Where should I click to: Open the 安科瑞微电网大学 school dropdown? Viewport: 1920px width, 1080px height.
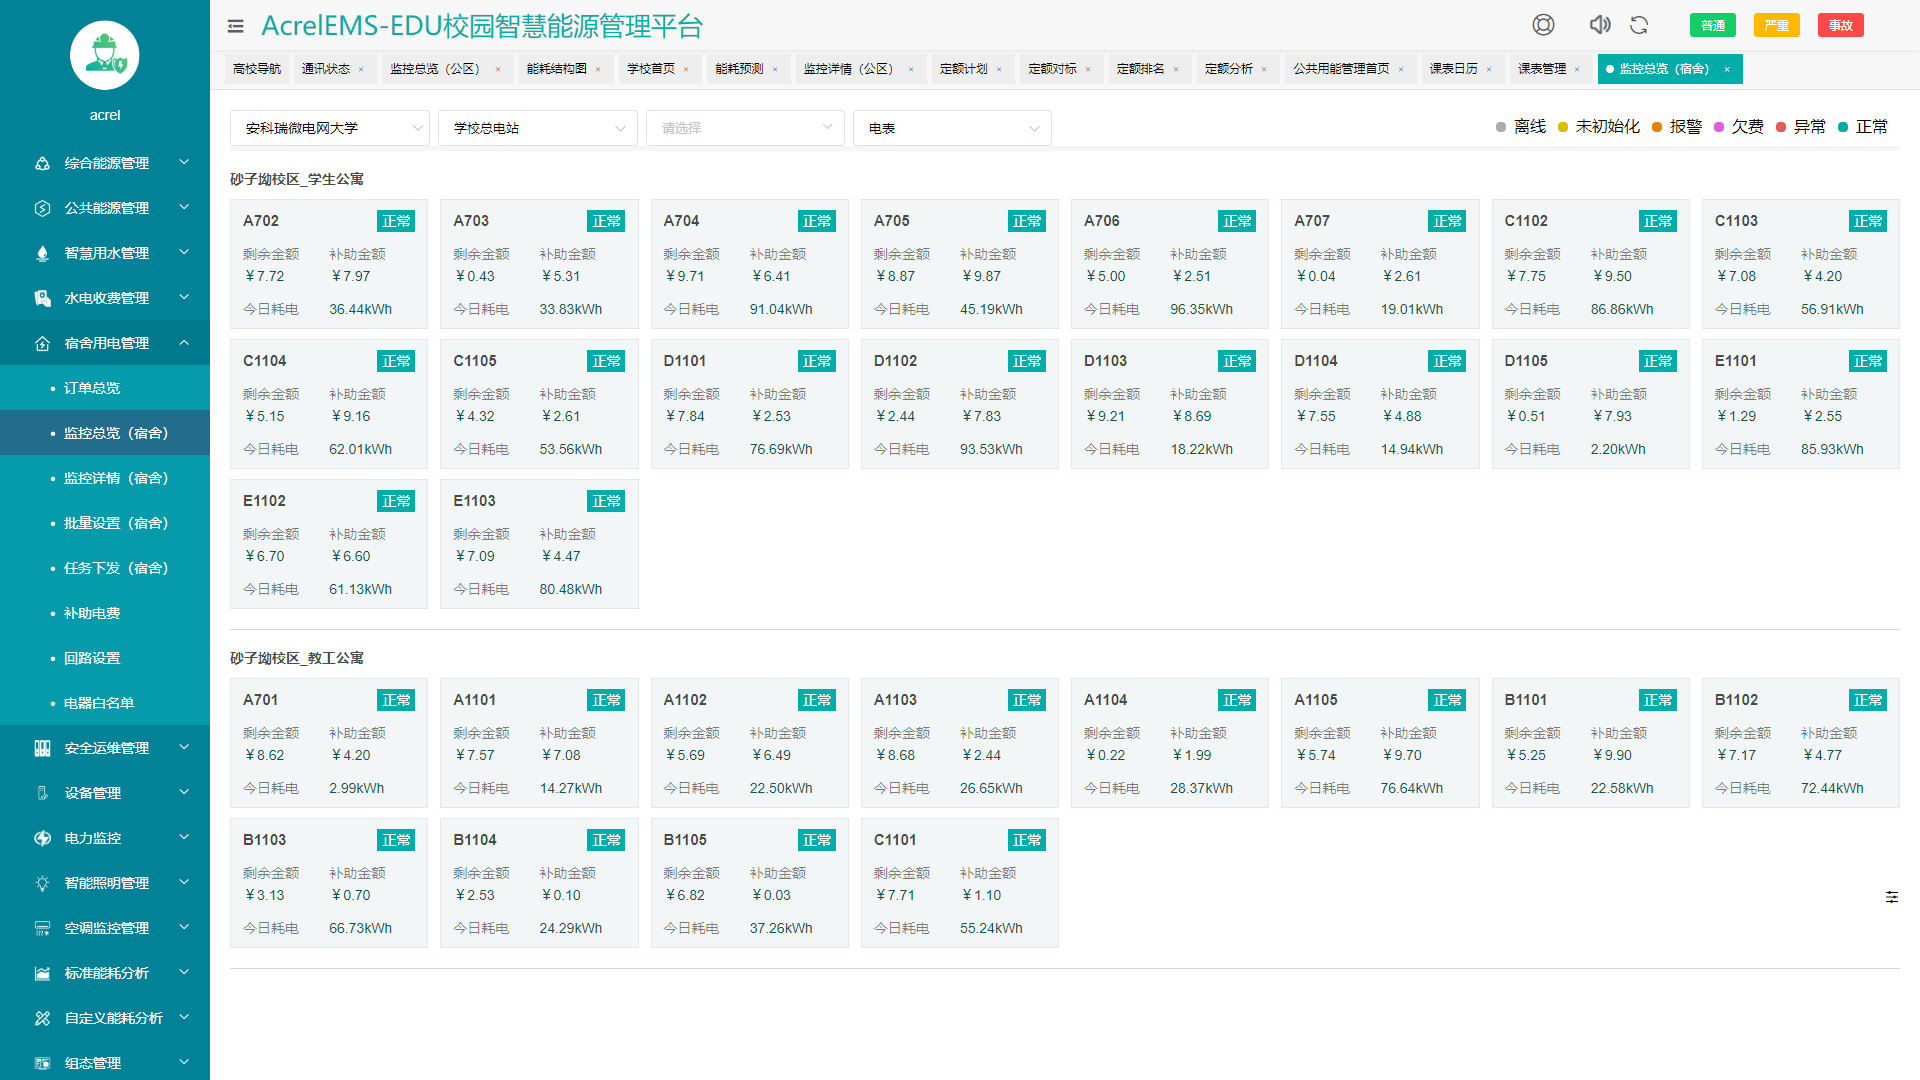pos(329,128)
